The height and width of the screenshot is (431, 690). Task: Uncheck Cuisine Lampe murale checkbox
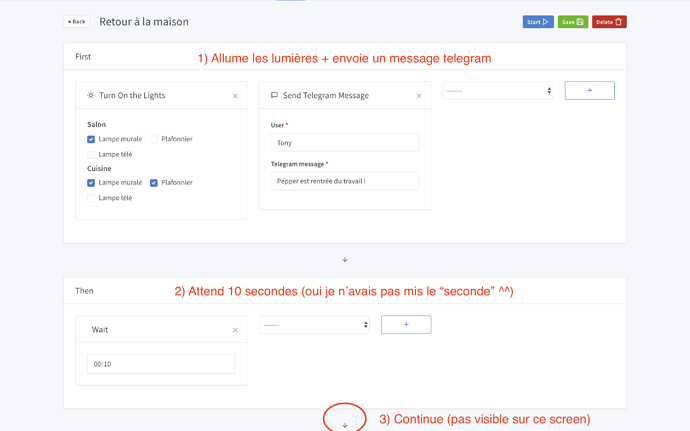[91, 183]
